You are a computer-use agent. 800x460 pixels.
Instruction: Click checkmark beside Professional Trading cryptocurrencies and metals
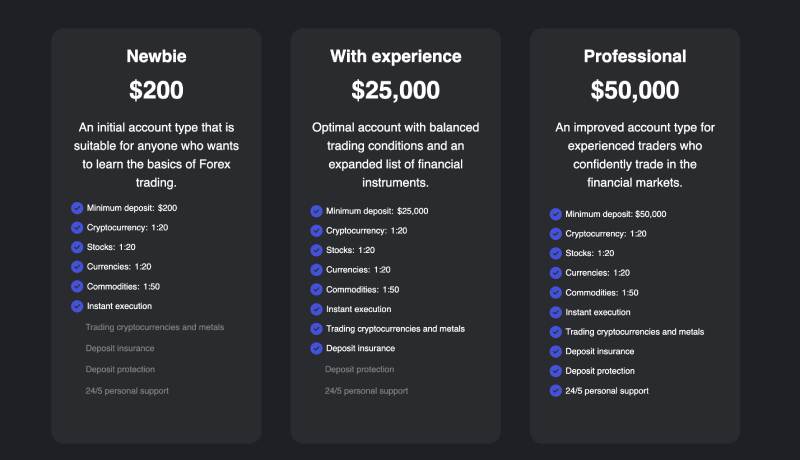click(555, 332)
